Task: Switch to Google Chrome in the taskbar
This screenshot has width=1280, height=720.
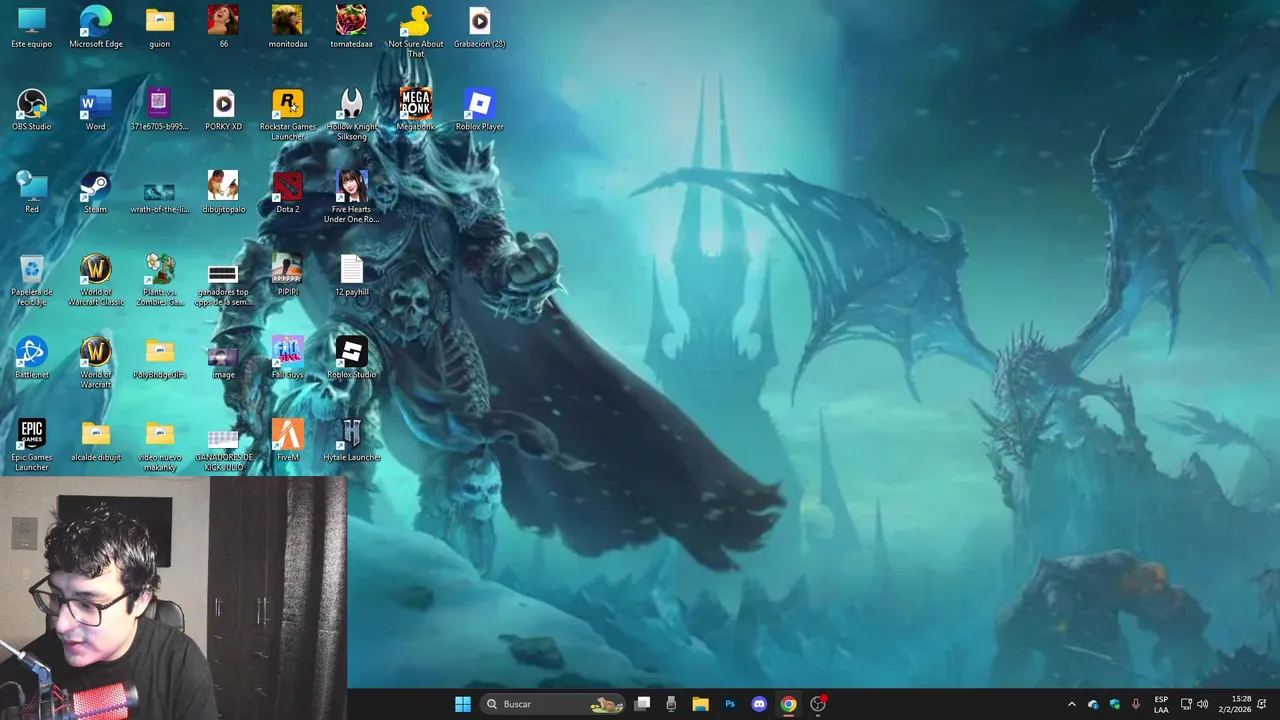Action: (x=789, y=704)
